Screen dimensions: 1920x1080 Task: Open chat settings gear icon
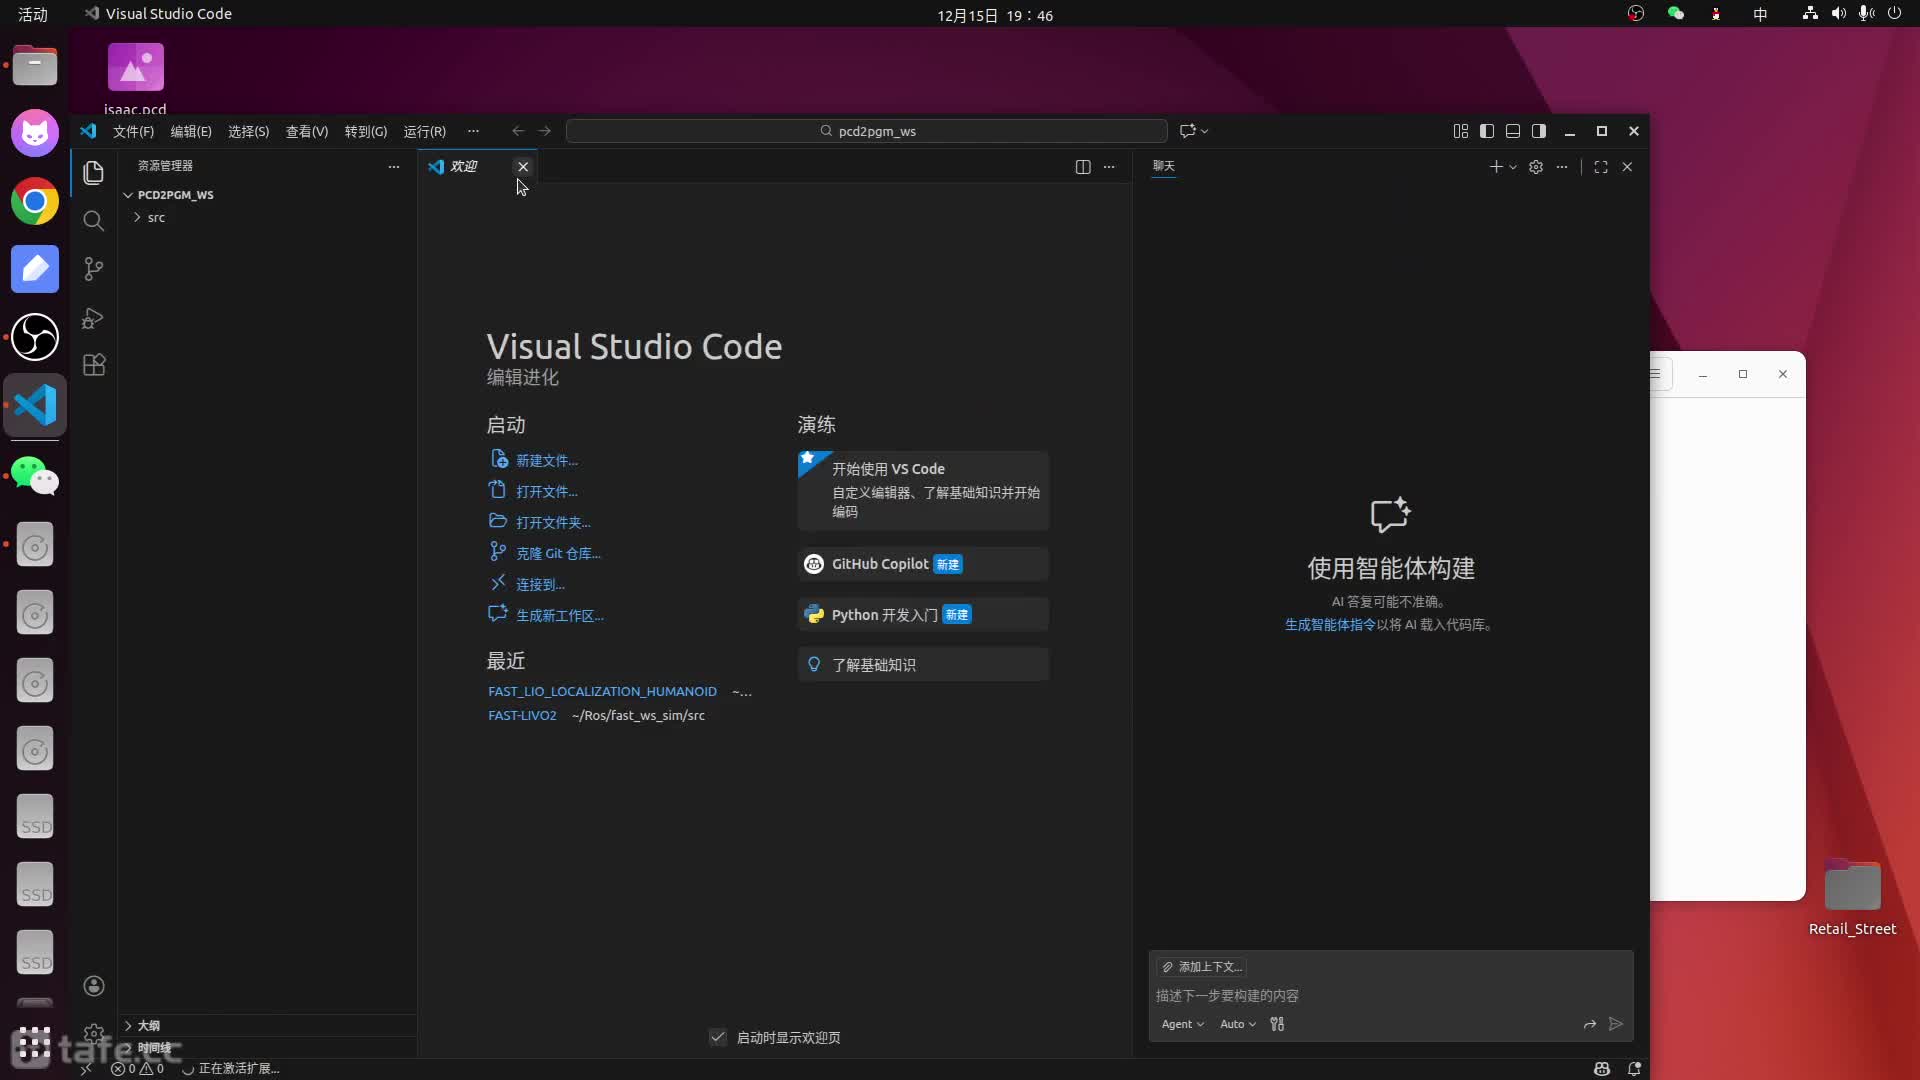click(x=1536, y=167)
